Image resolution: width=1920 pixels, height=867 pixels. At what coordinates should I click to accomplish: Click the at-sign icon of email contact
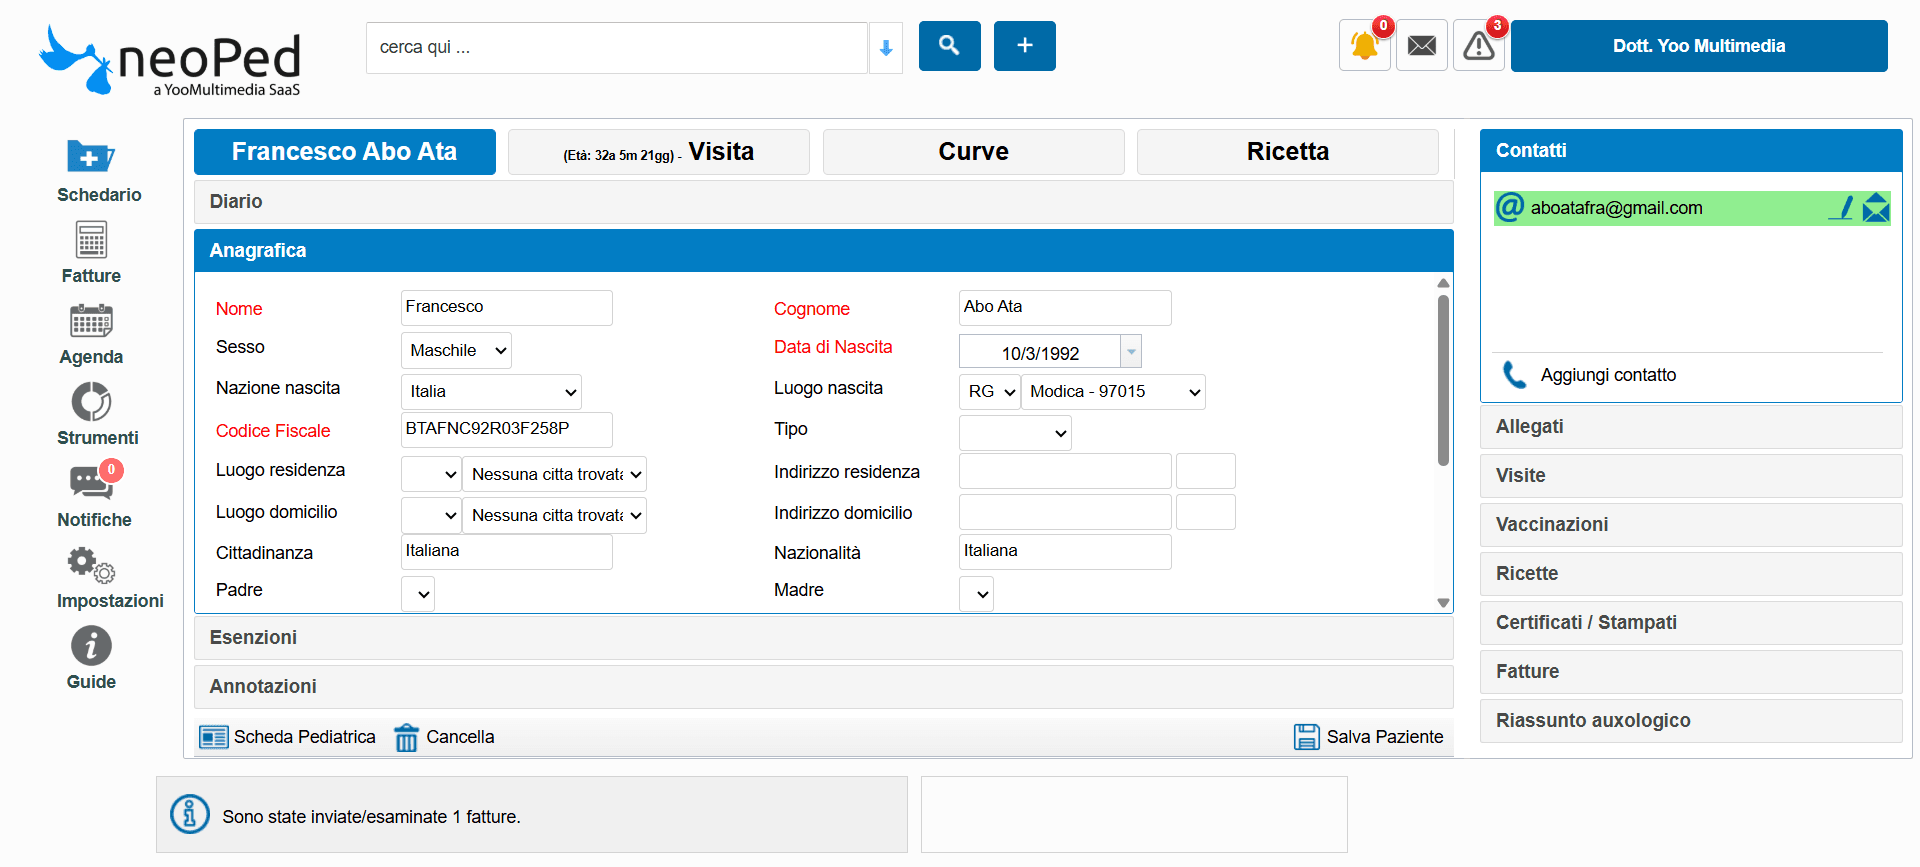tap(1510, 208)
